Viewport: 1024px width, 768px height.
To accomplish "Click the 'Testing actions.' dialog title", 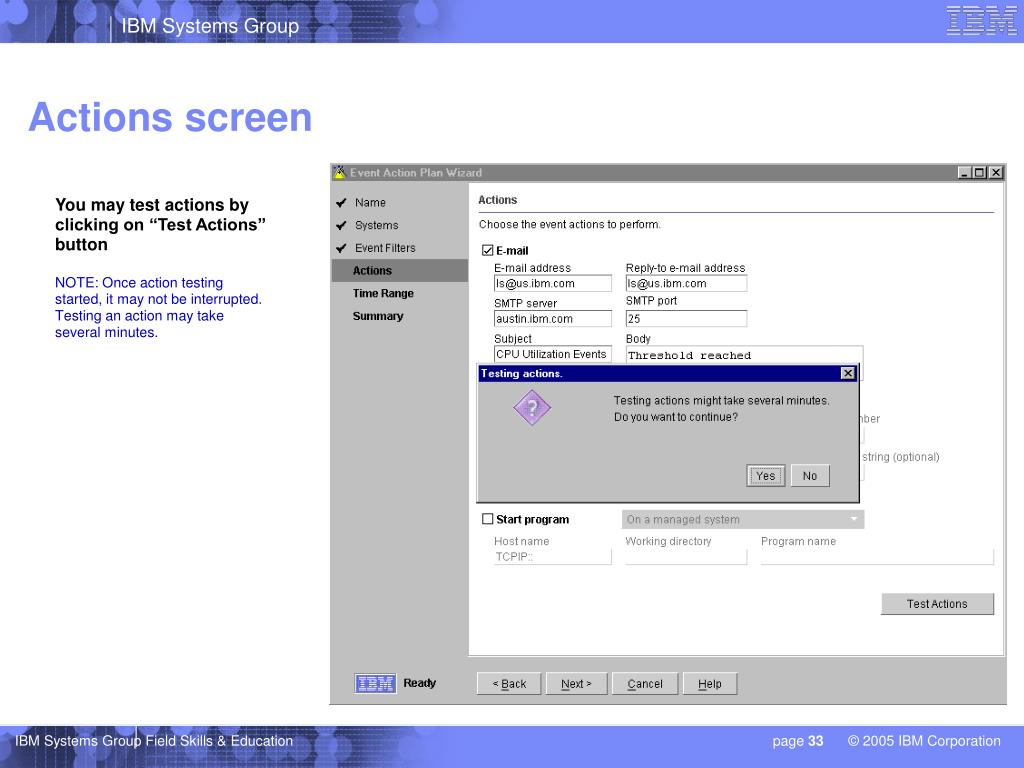I will (522, 374).
